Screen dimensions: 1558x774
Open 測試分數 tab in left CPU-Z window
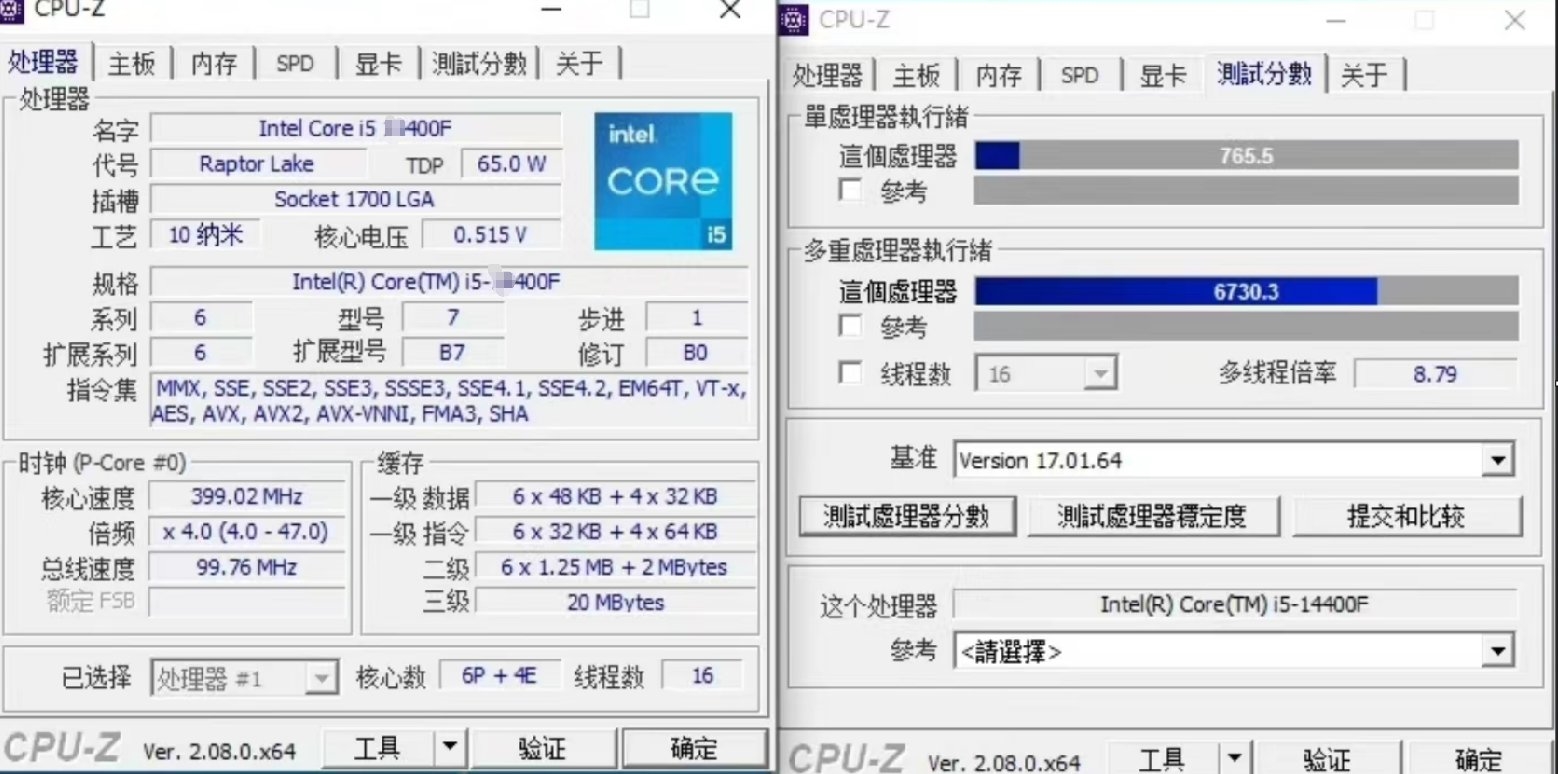pyautogui.click(x=480, y=64)
